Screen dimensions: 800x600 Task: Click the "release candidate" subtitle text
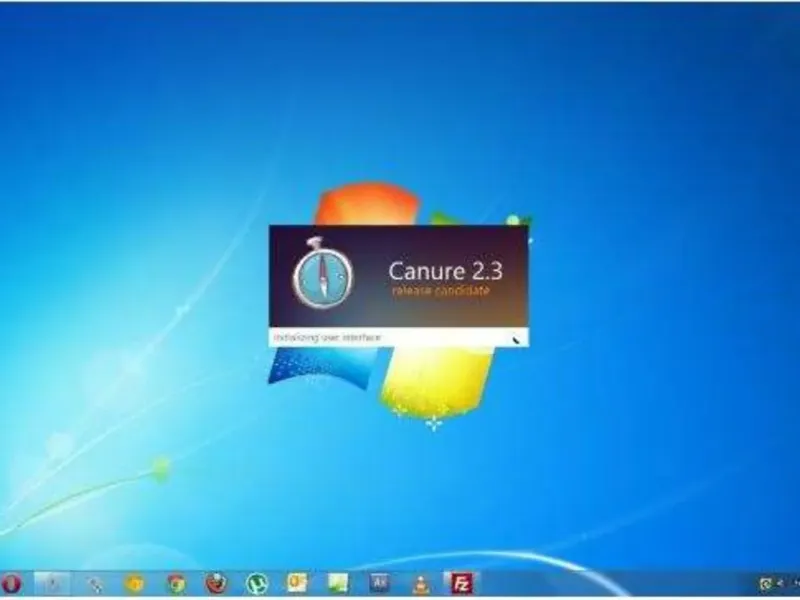click(x=441, y=291)
